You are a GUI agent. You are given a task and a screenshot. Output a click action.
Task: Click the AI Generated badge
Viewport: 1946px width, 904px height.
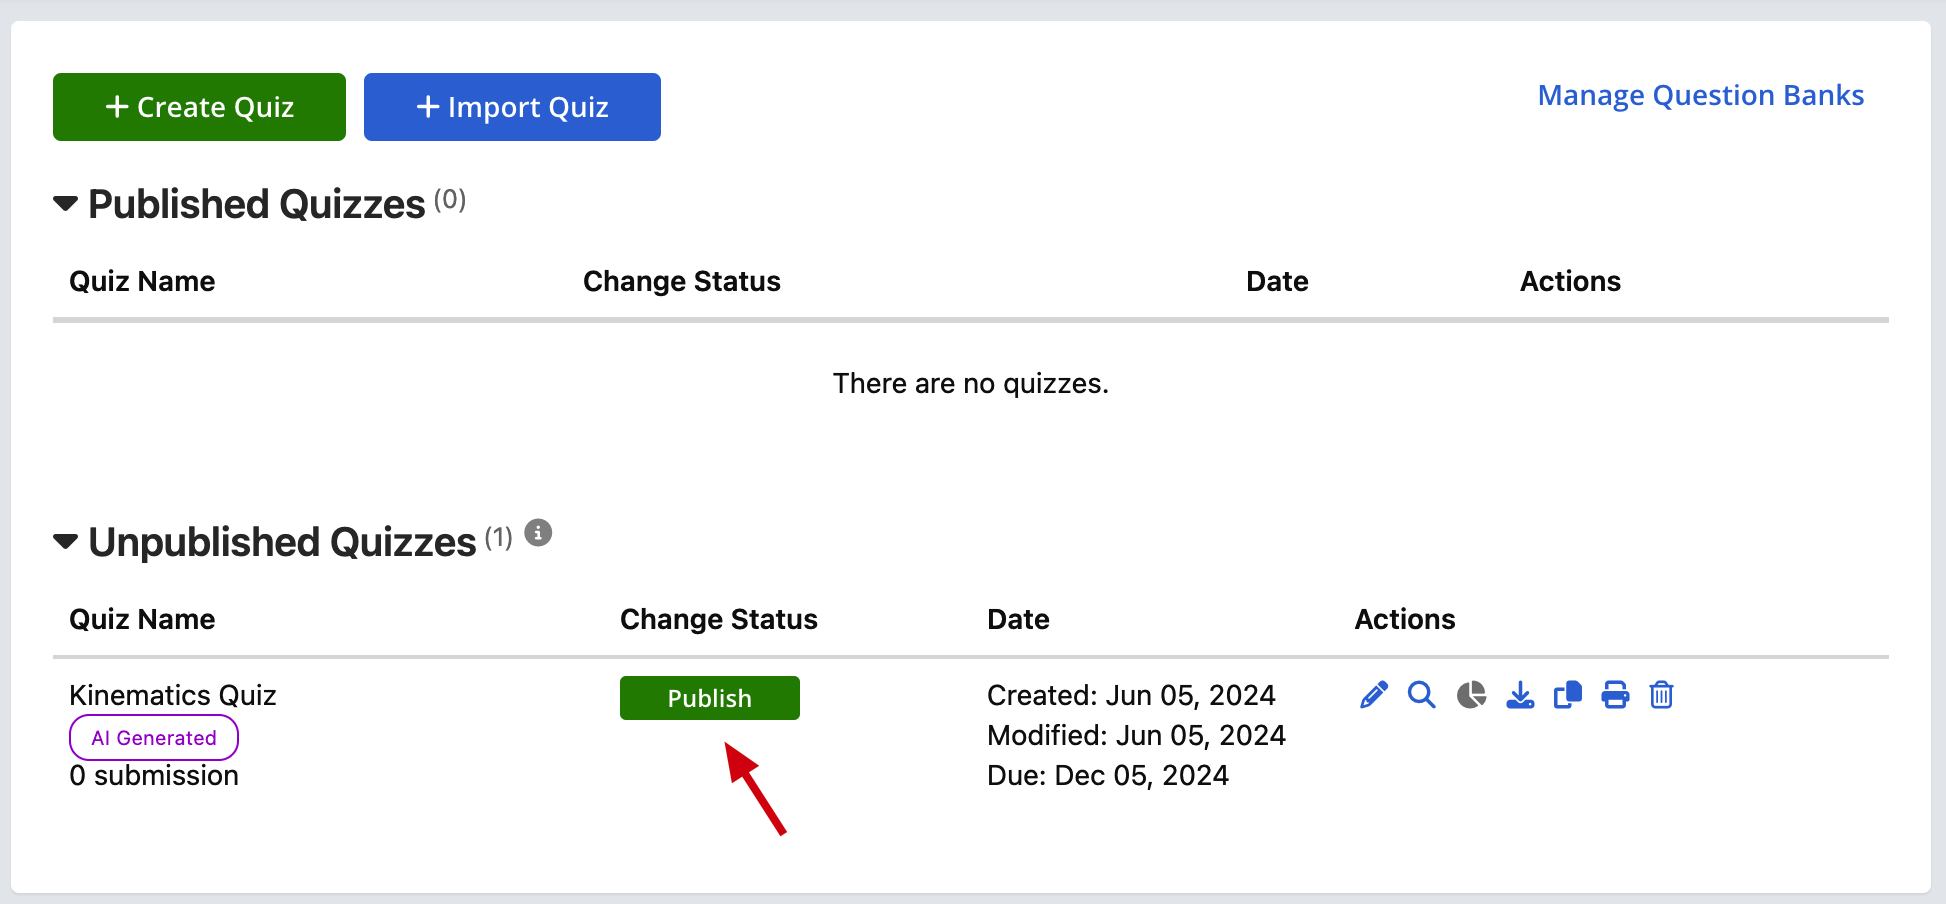point(154,738)
